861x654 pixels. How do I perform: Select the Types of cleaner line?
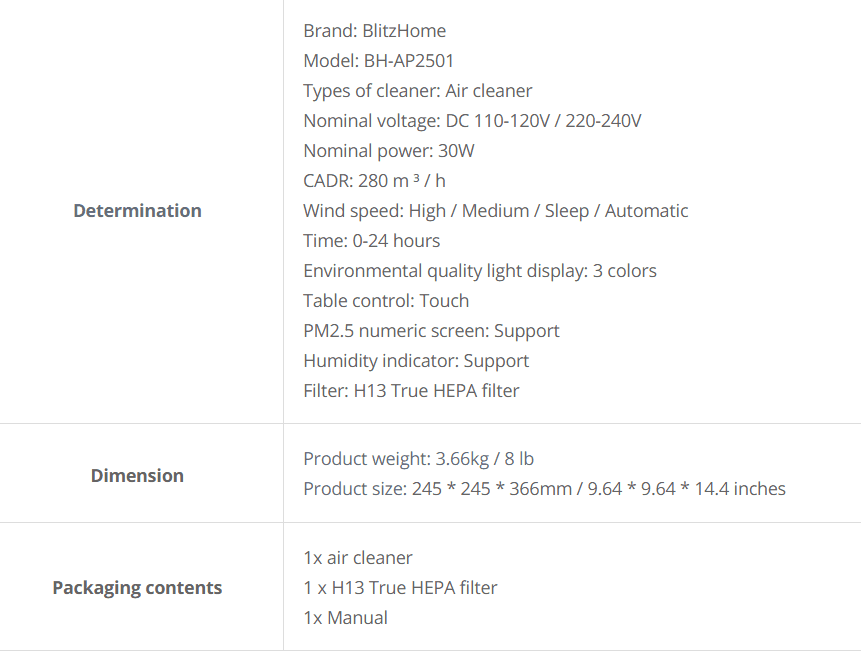coord(418,91)
